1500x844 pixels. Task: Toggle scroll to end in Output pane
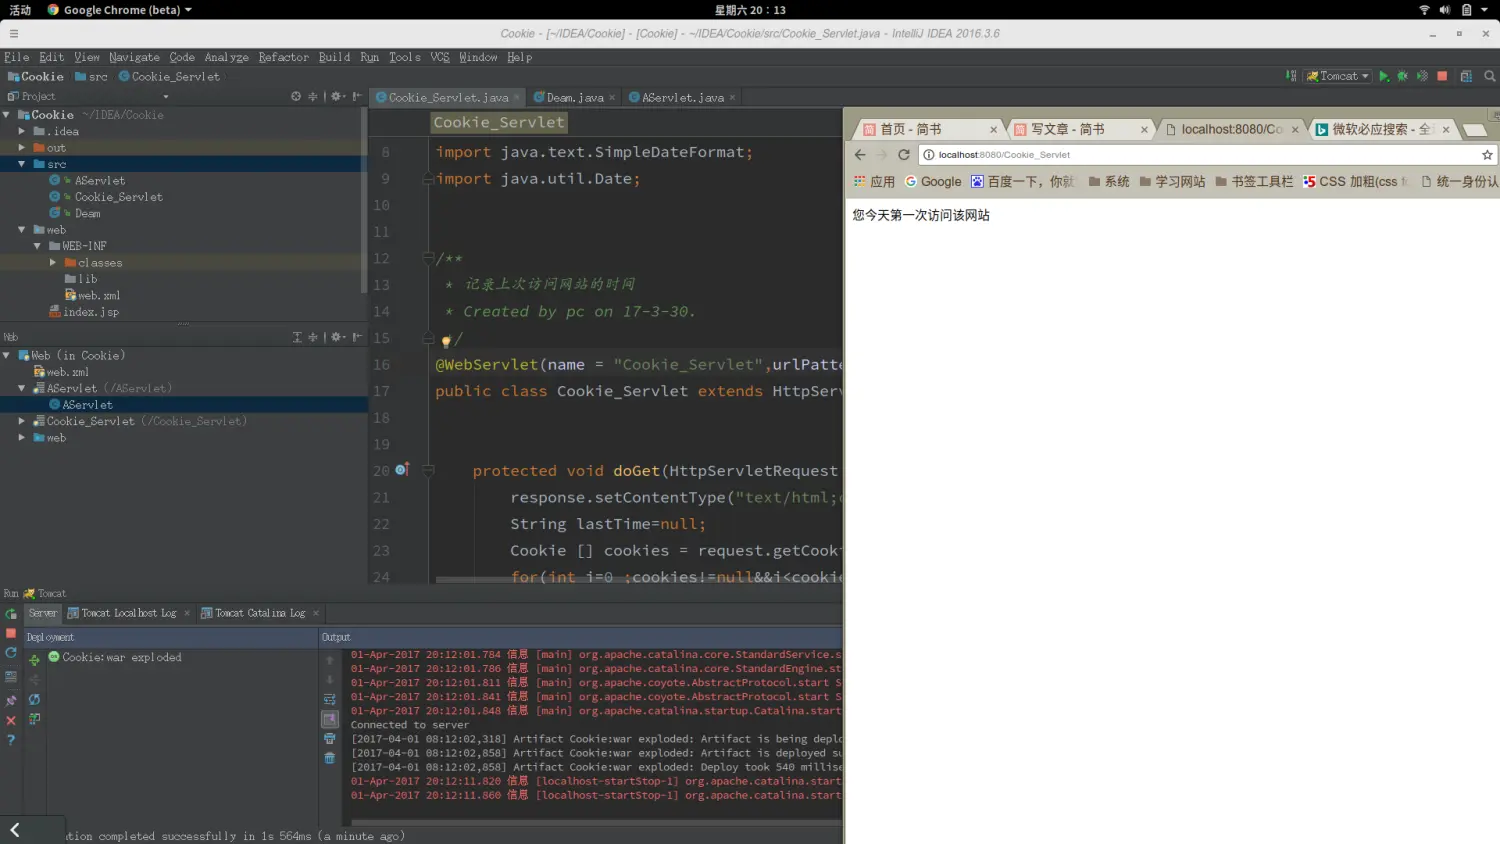click(x=329, y=719)
